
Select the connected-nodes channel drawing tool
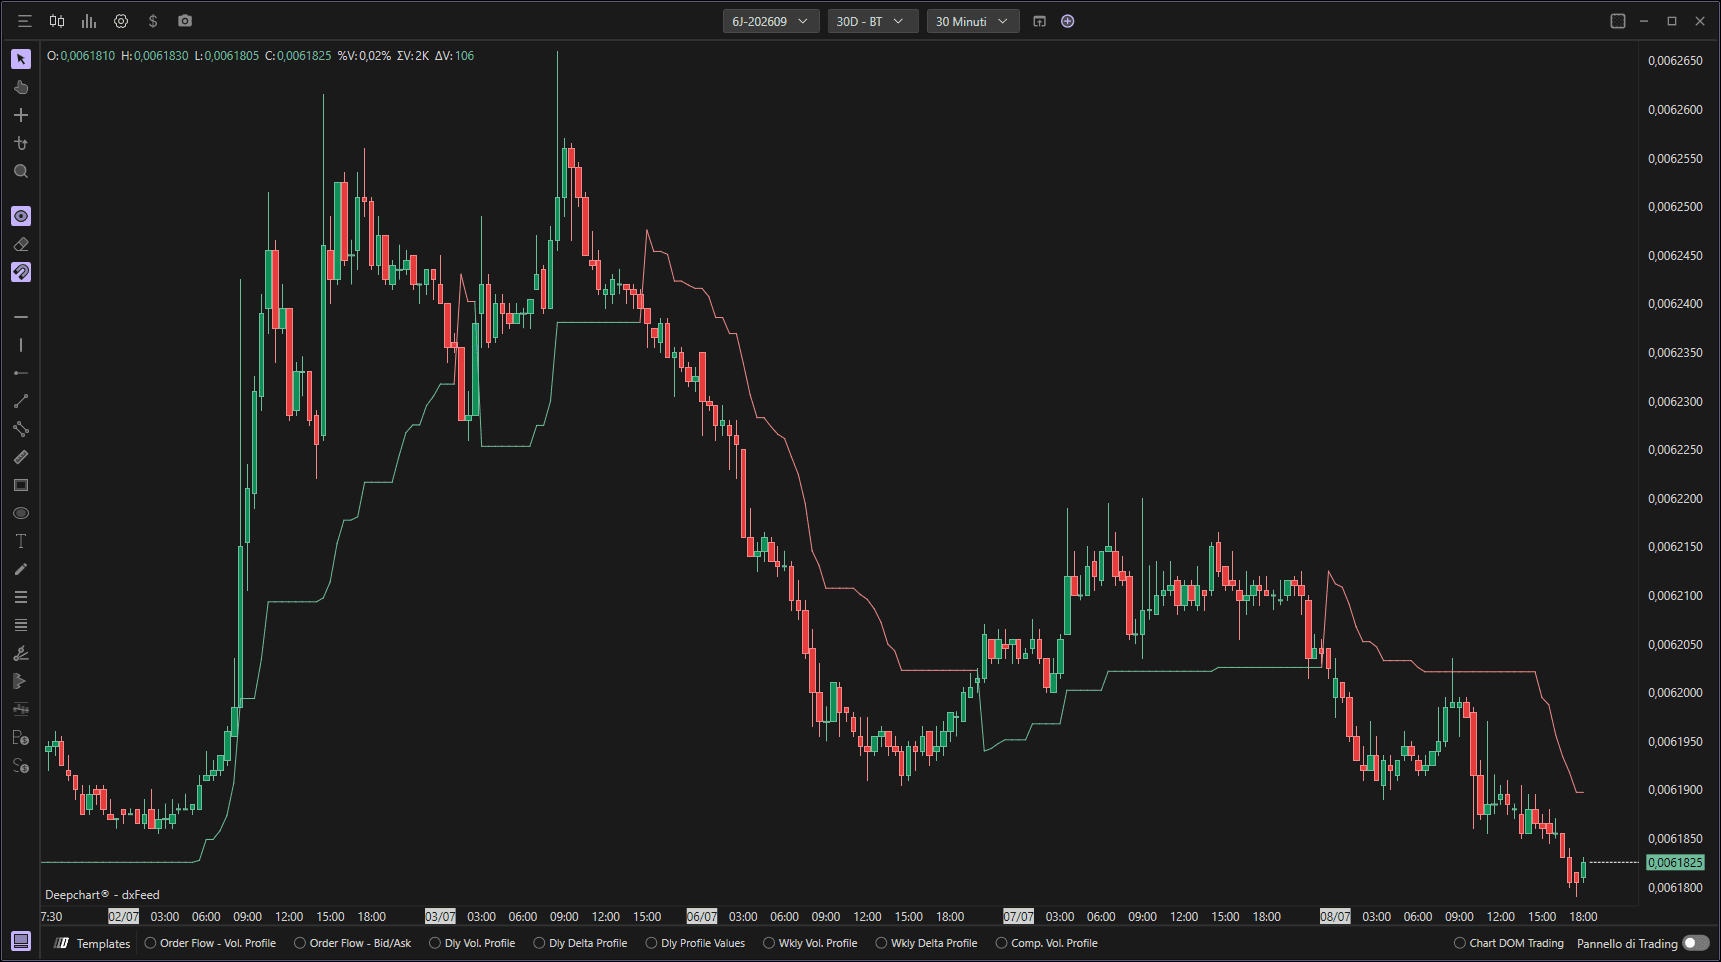tap(21, 429)
